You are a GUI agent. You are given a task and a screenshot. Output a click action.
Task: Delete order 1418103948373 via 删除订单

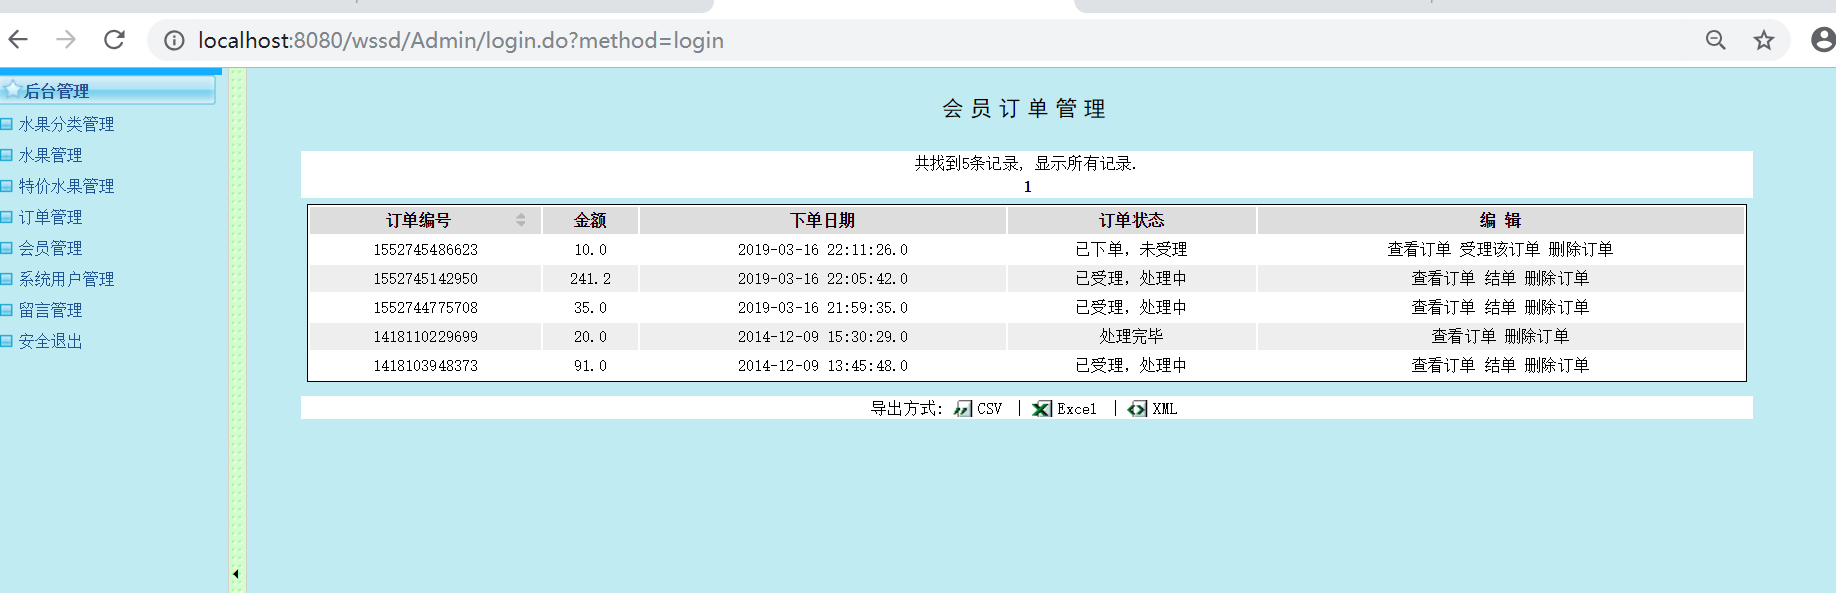(1556, 365)
